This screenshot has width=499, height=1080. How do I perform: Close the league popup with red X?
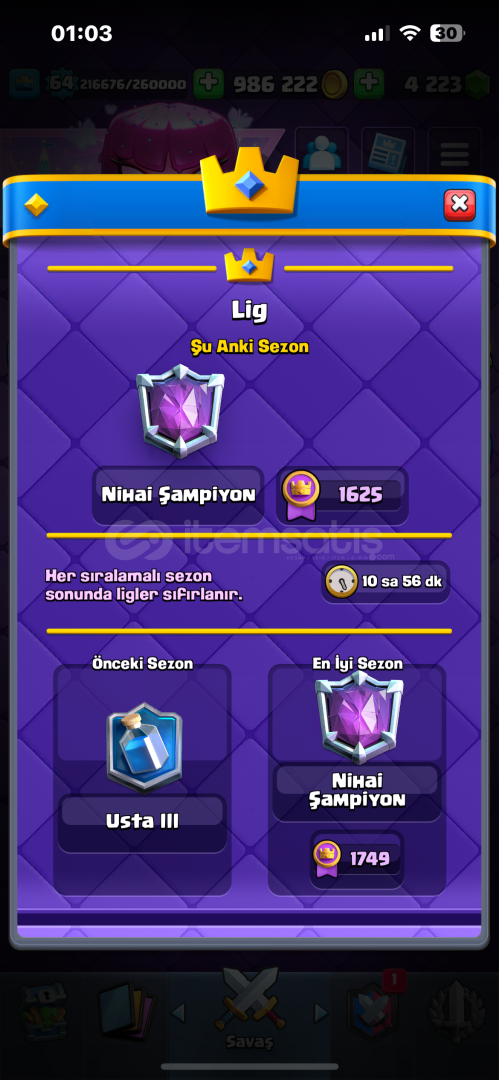[x=459, y=205]
